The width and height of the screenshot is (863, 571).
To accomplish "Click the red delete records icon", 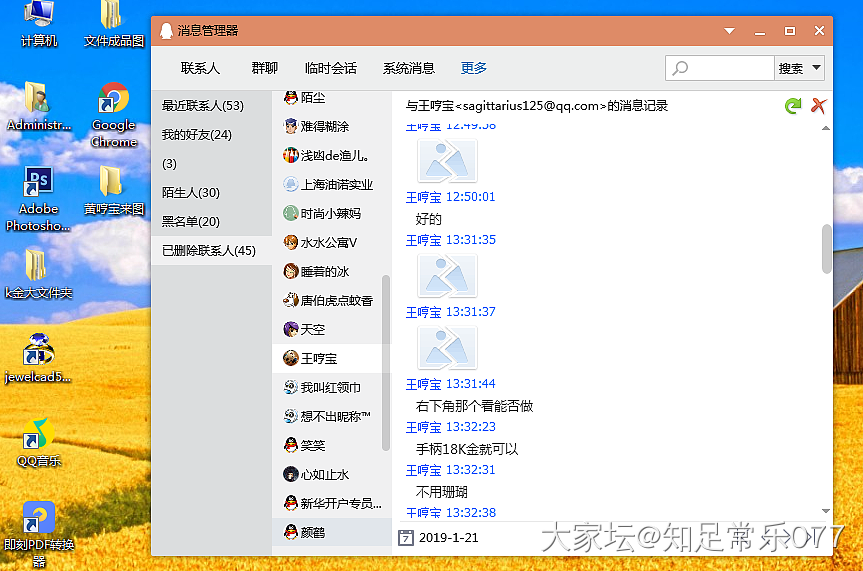I will pyautogui.click(x=818, y=105).
